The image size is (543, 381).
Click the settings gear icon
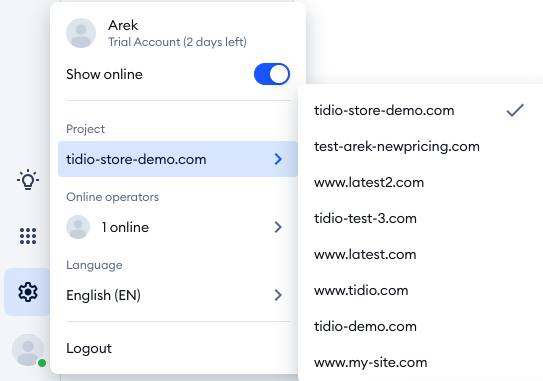[x=28, y=292]
